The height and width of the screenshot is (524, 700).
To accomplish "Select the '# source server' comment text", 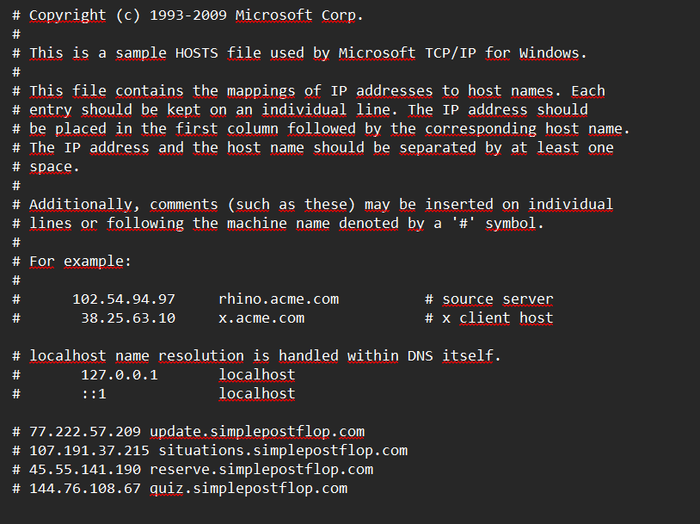I will coord(489,299).
